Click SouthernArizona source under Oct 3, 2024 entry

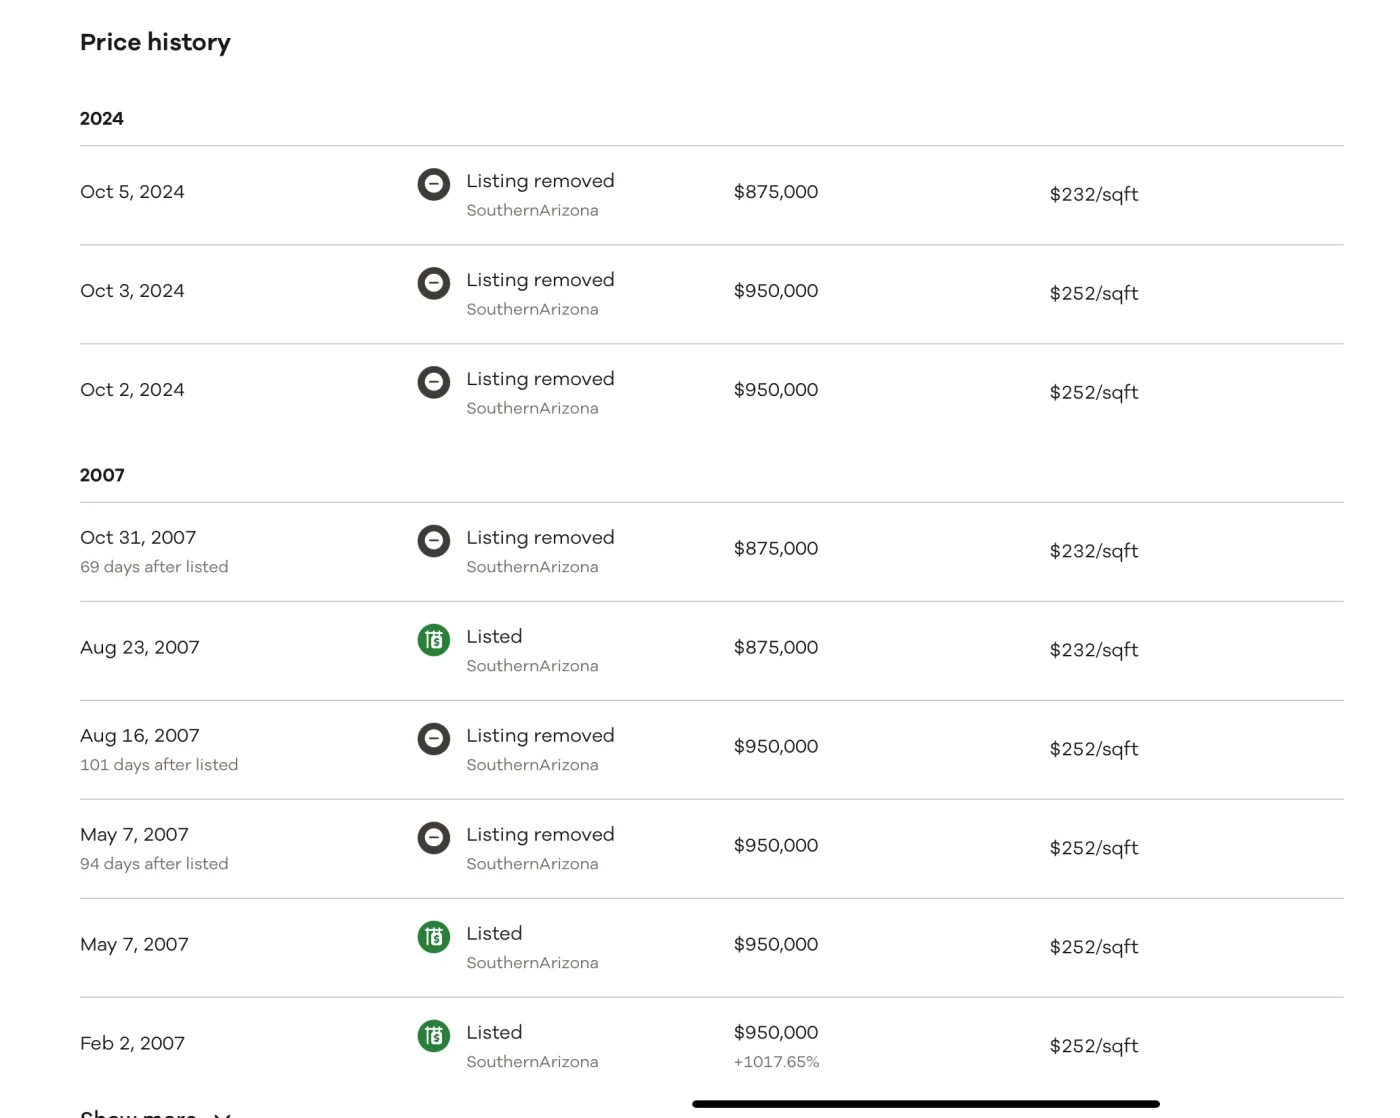(x=532, y=310)
